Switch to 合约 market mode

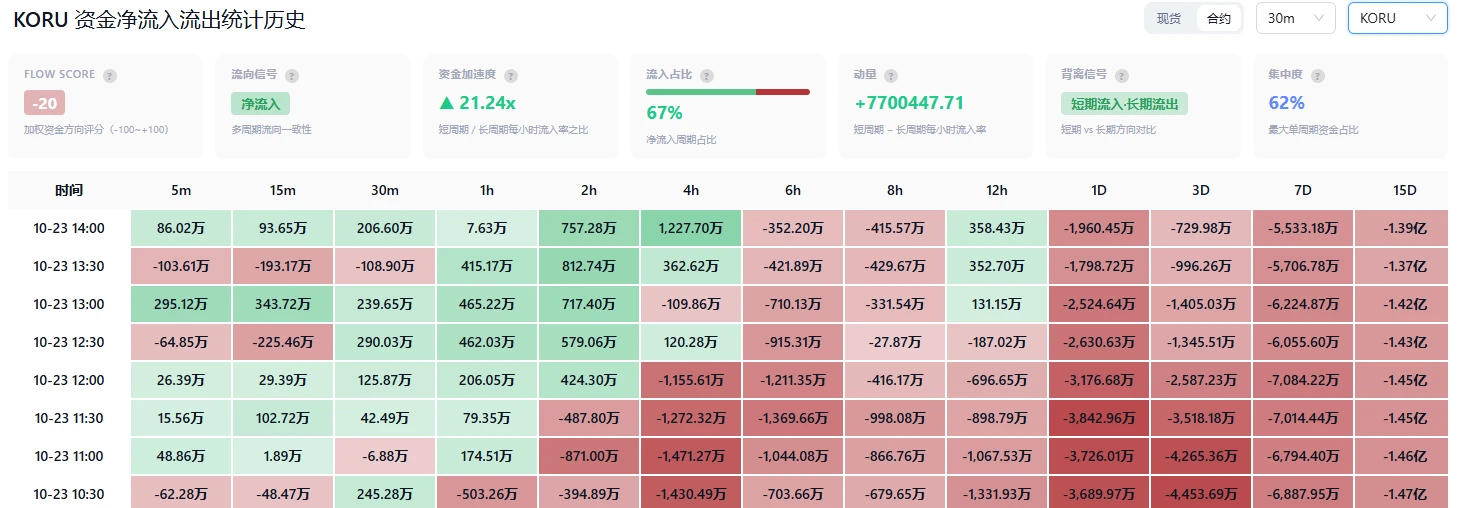[1218, 18]
